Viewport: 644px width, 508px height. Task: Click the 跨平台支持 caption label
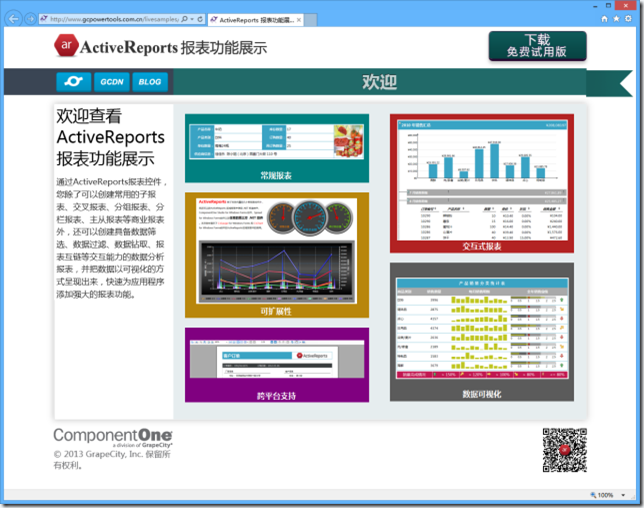tap(276, 396)
